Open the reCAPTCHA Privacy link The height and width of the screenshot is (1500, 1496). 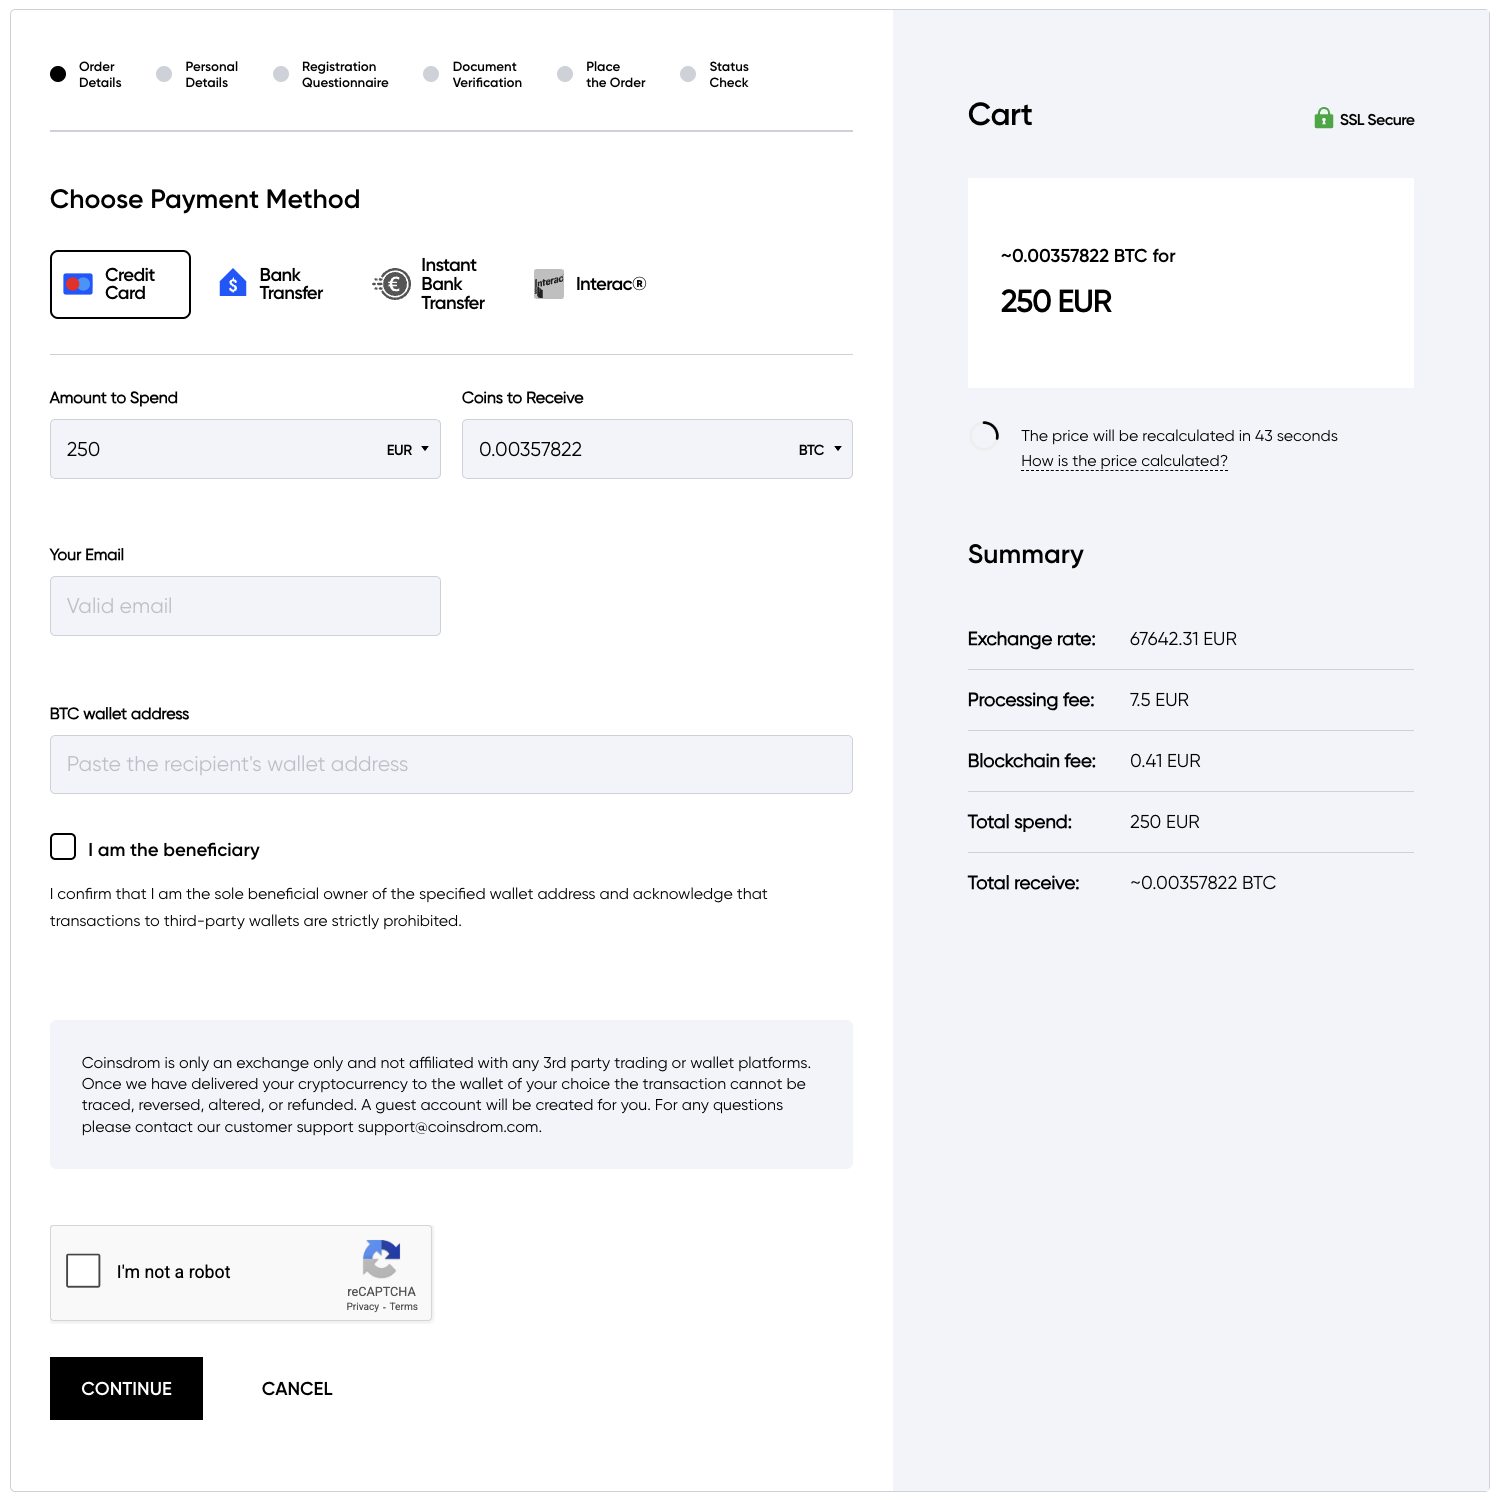coord(362,1307)
